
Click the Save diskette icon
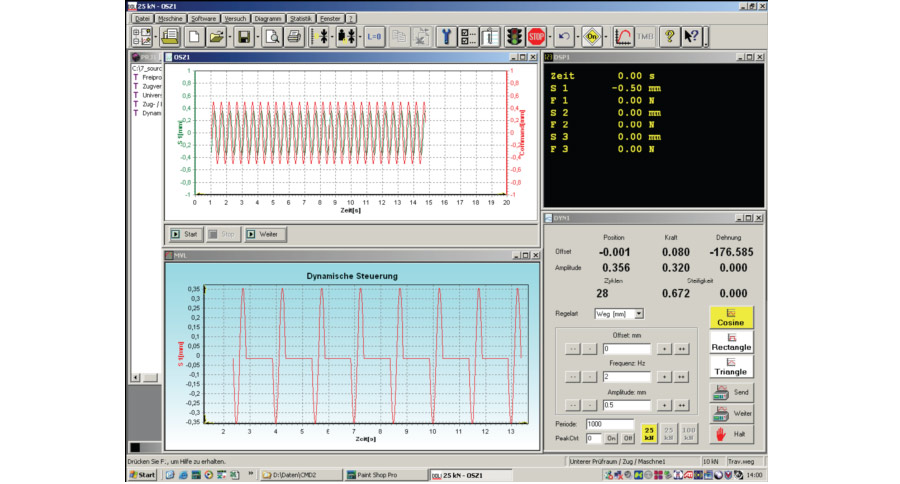pyautogui.click(x=243, y=37)
